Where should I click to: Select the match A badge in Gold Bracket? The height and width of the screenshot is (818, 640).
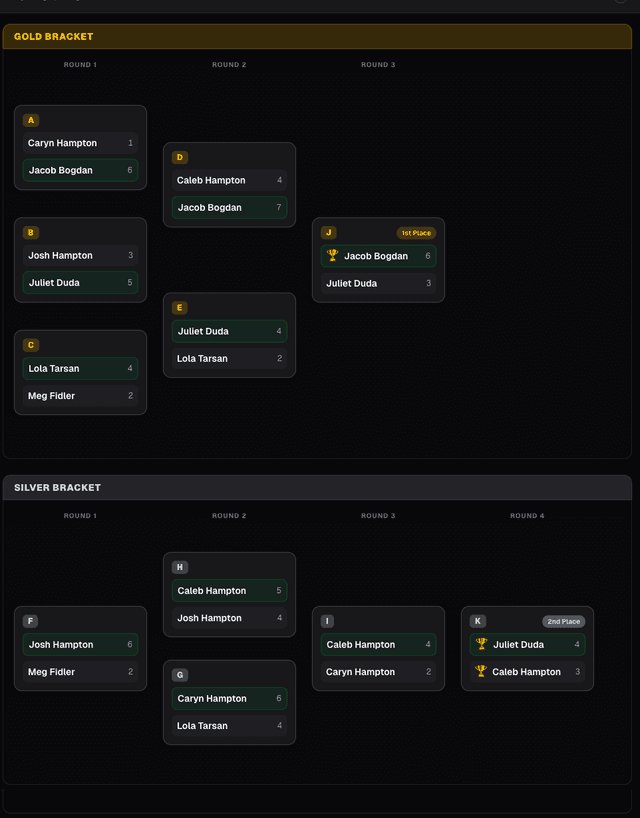tap(31, 120)
